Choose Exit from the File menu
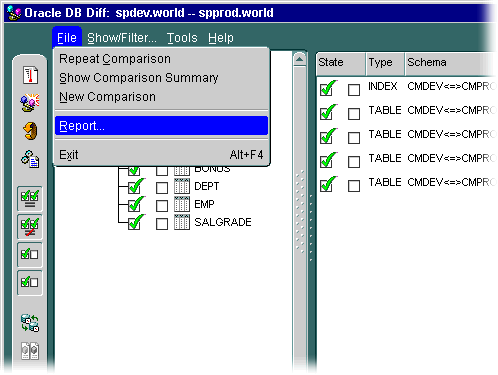 coord(161,154)
